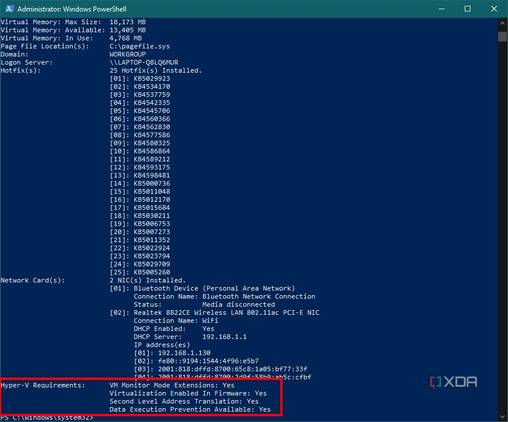Click the 'C:\pagefile.sys' page file value
Screen dimensions: 508x422
coord(140,46)
